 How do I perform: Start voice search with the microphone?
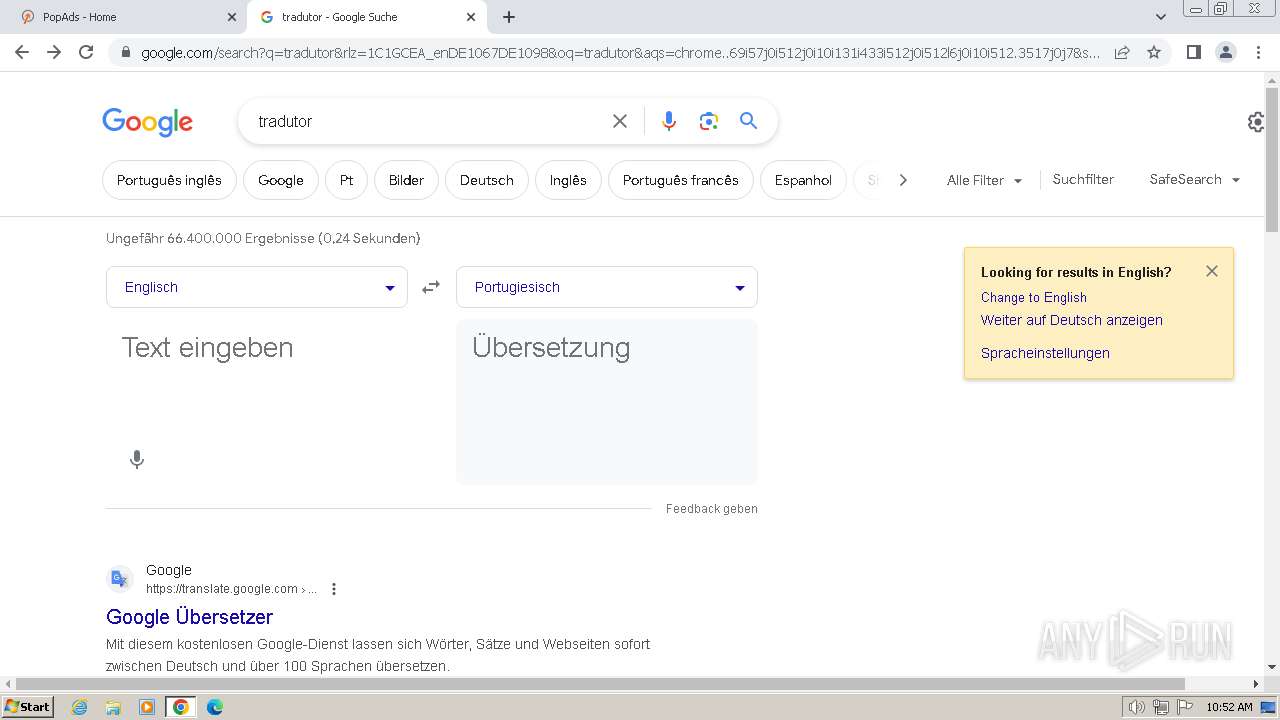pos(669,121)
